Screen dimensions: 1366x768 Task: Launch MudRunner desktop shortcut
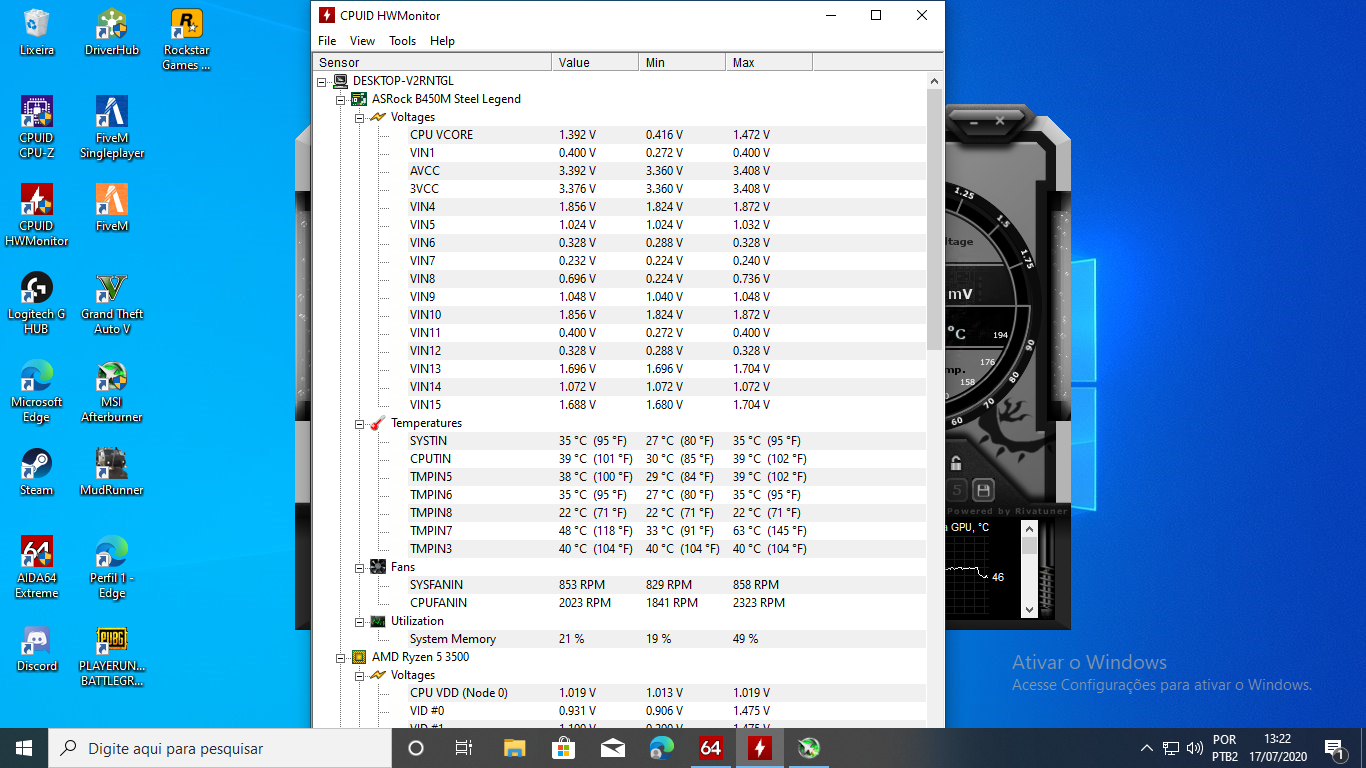112,472
